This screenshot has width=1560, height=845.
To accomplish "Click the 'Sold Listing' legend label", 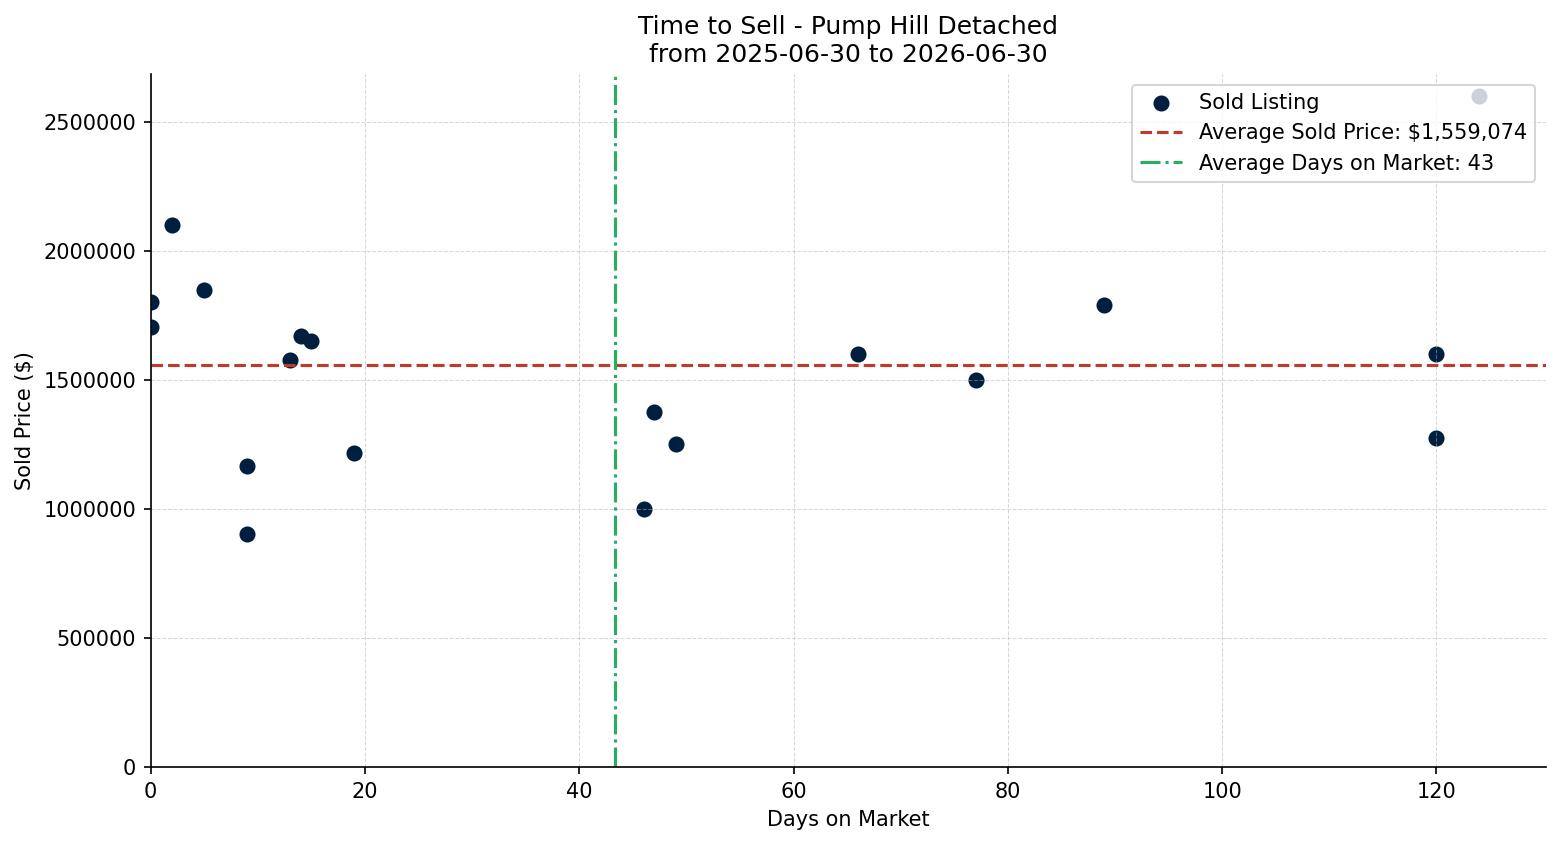I will coord(1259,102).
